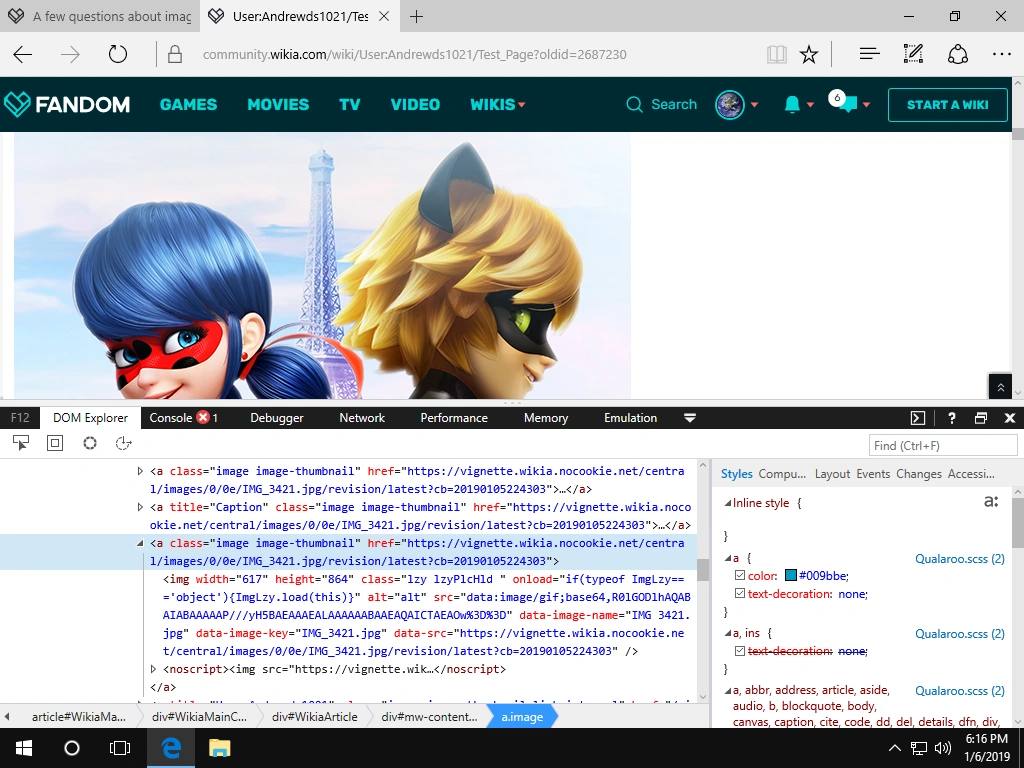Click the pseudo-state 'a:' icon in Styles
1024x768 pixels.
990,502
